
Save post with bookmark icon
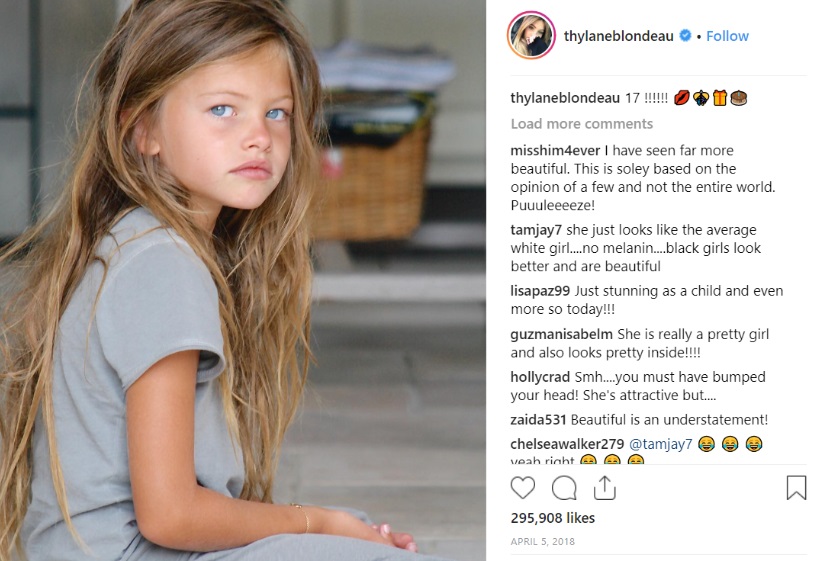pos(796,488)
